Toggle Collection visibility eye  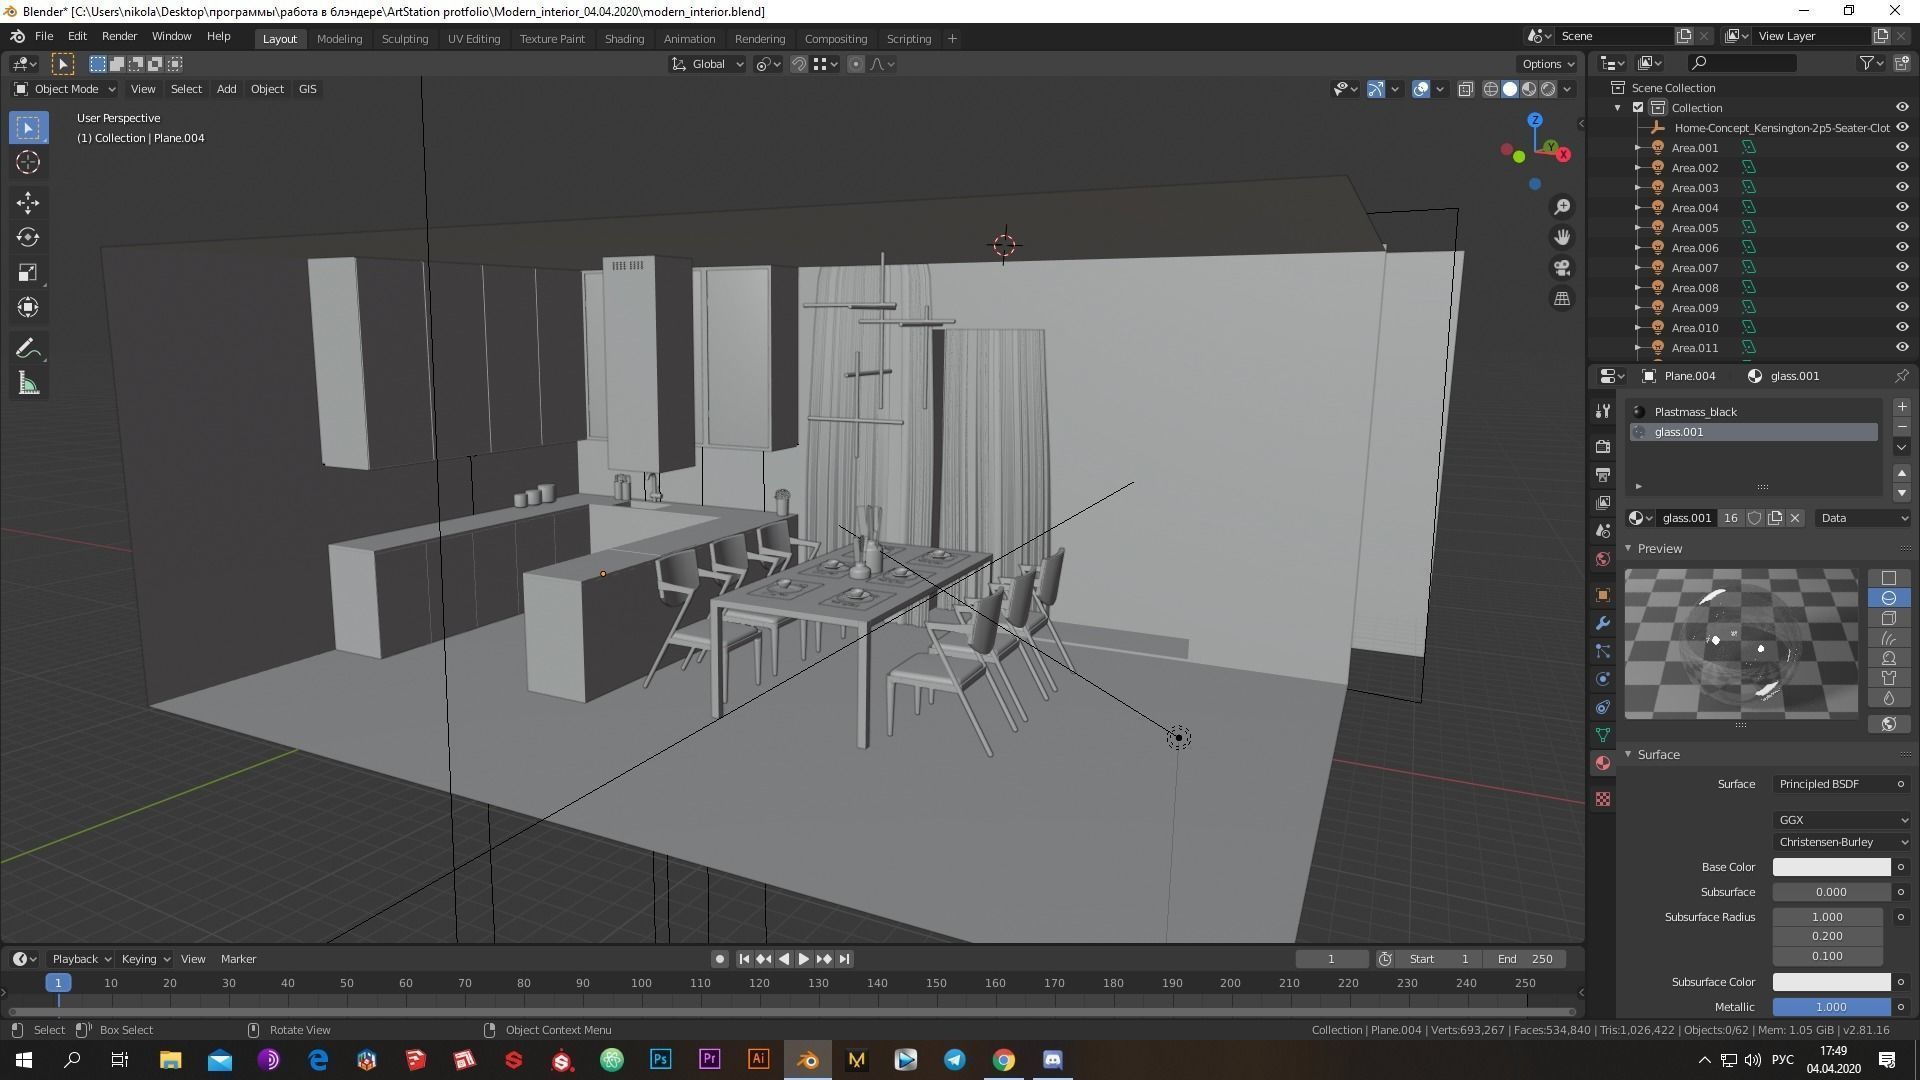pyautogui.click(x=1902, y=108)
